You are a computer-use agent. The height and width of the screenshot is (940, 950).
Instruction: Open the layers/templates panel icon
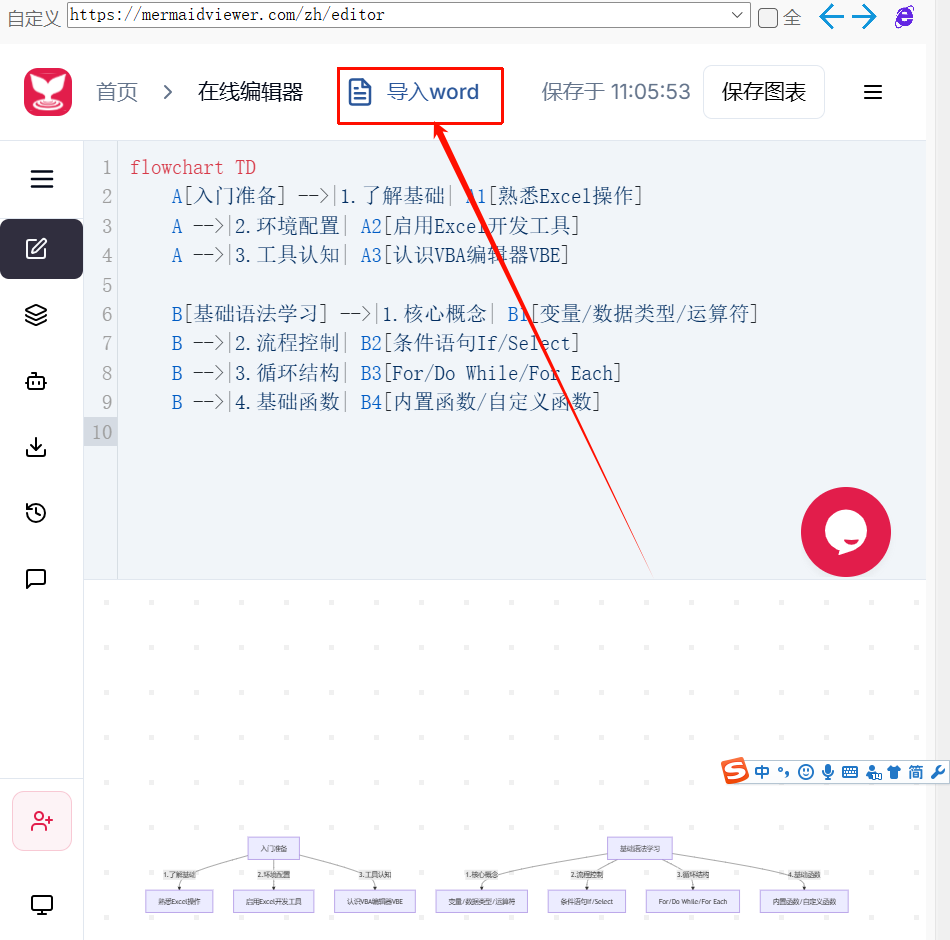[35, 314]
